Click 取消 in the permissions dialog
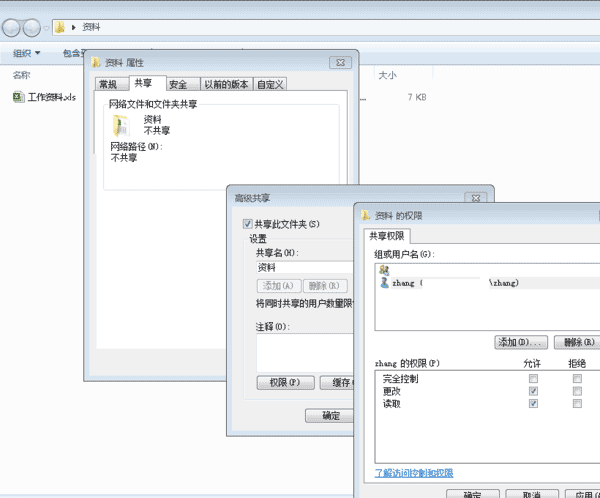The width and height of the screenshot is (600, 498). (x=532, y=494)
